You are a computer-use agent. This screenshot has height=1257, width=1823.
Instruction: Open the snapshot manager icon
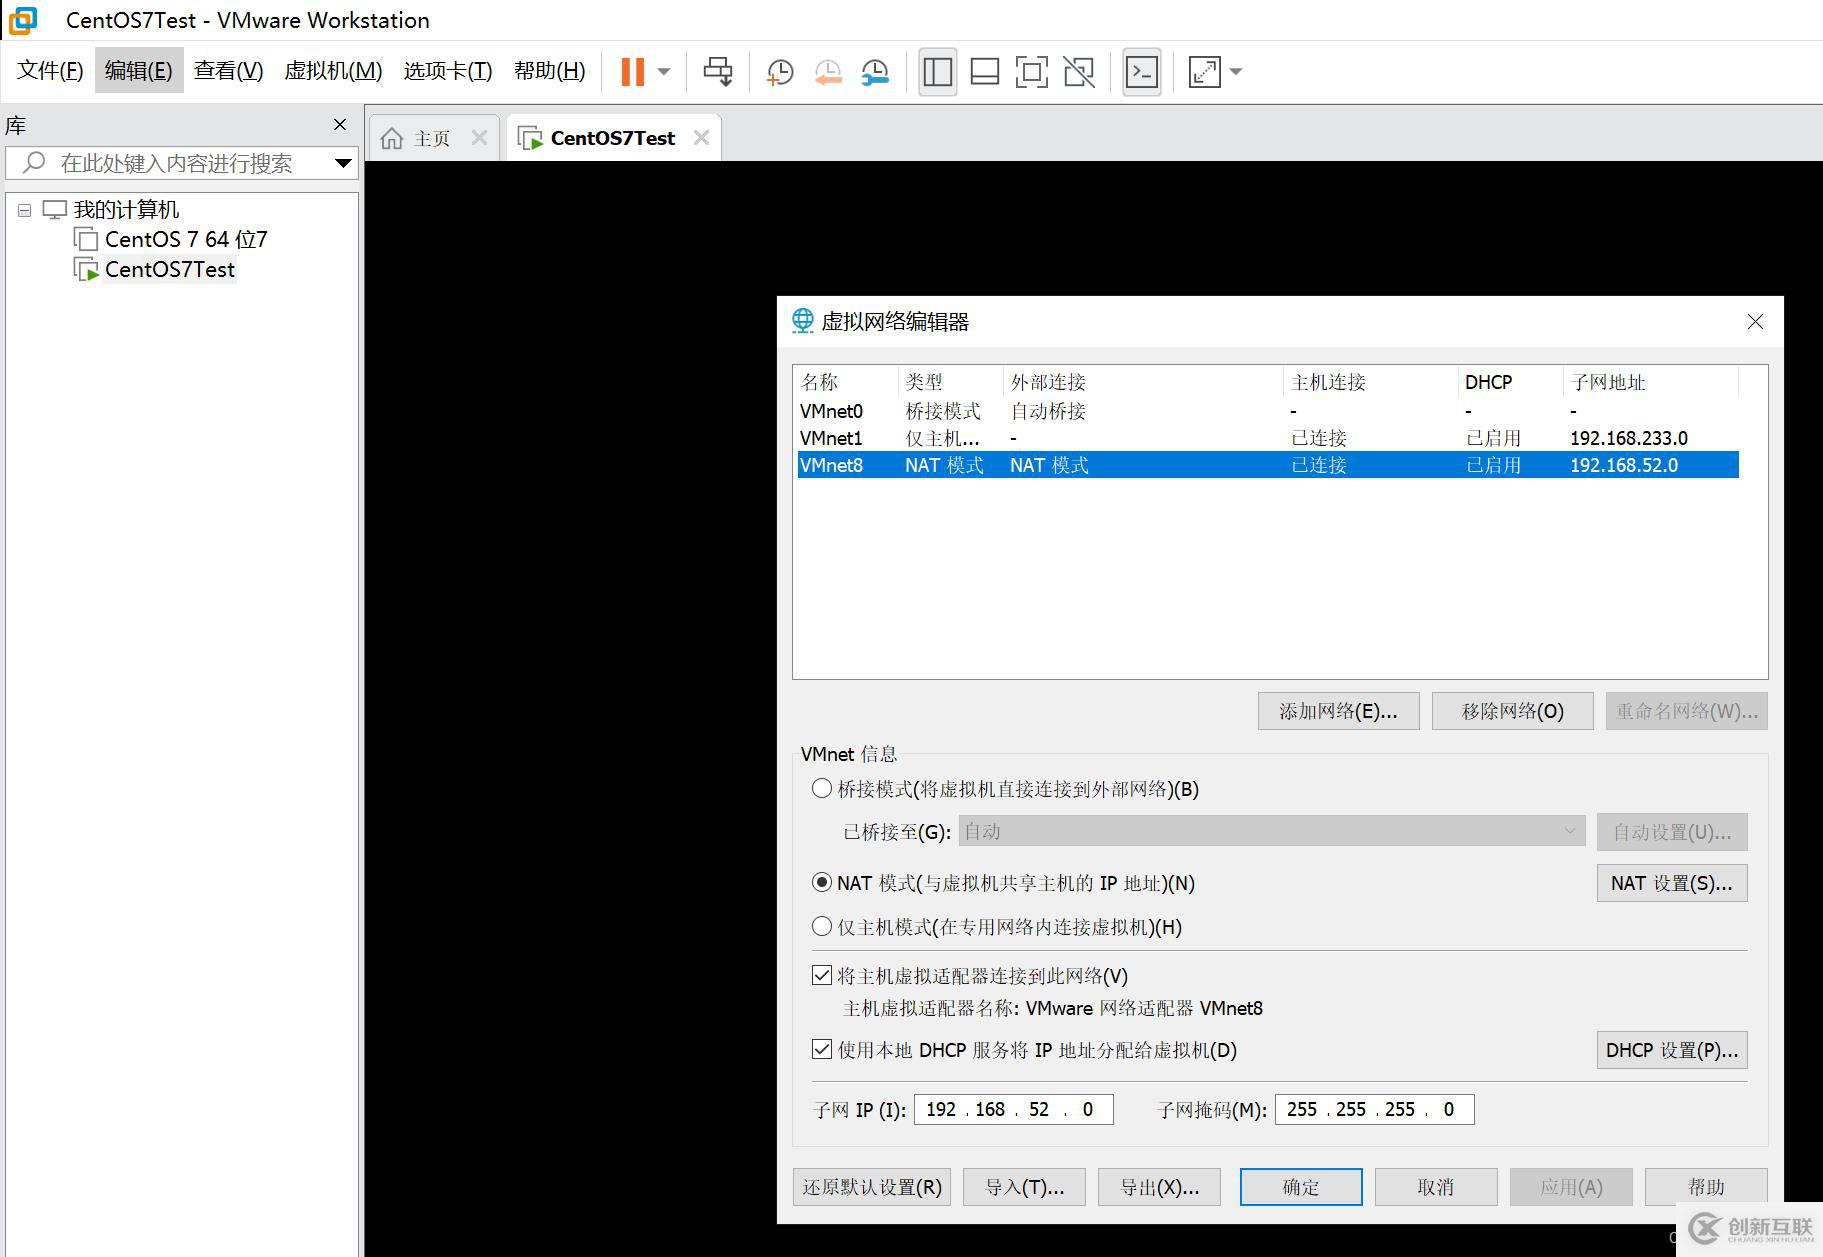pos(875,72)
